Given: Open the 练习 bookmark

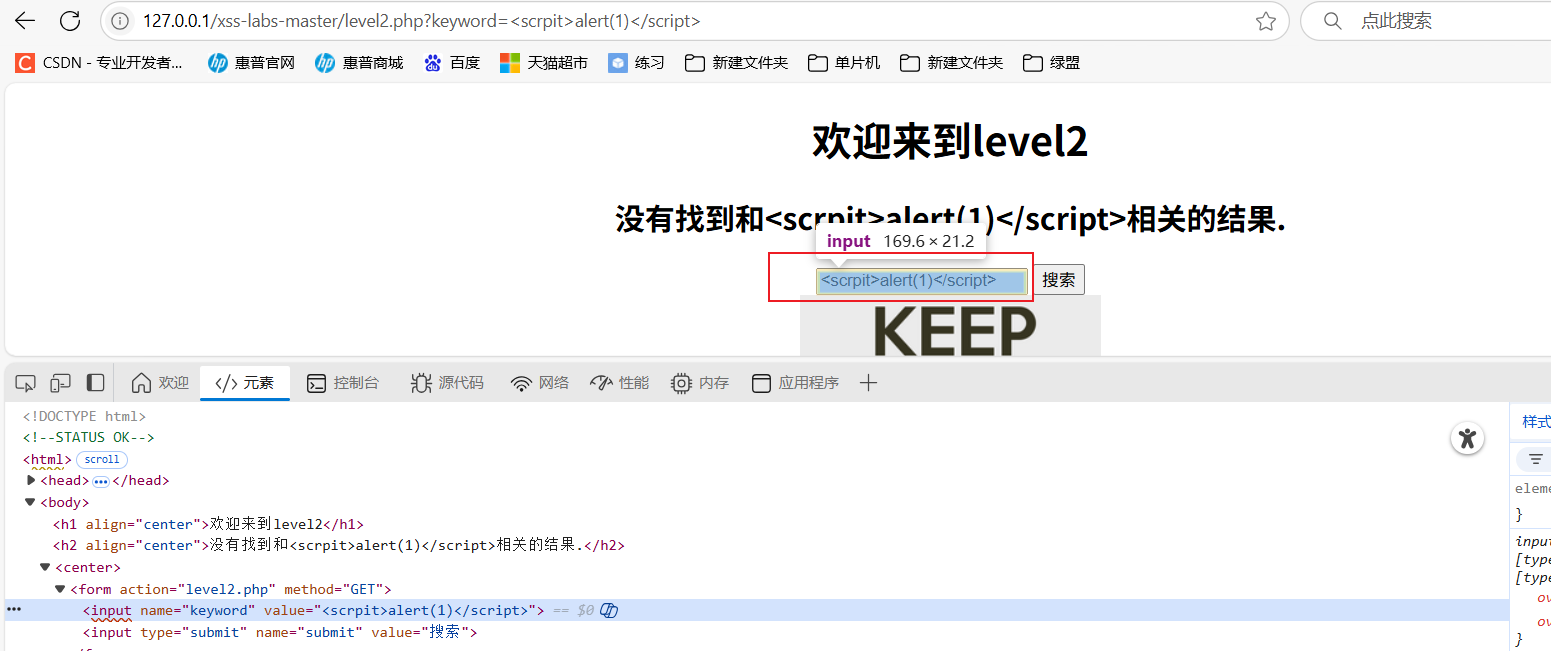Looking at the screenshot, I should coord(636,63).
